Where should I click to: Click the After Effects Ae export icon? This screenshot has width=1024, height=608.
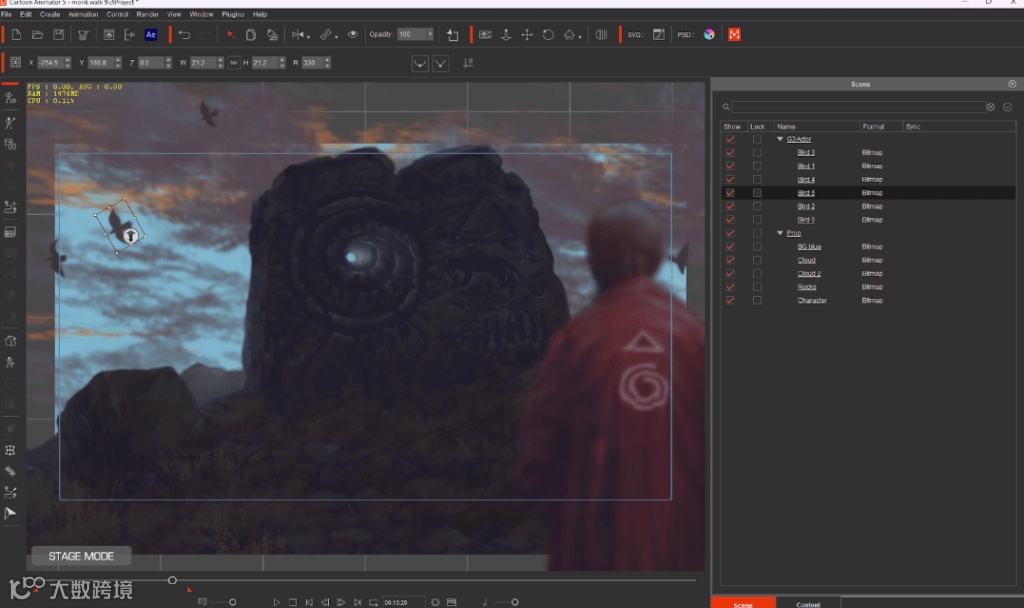pos(151,35)
